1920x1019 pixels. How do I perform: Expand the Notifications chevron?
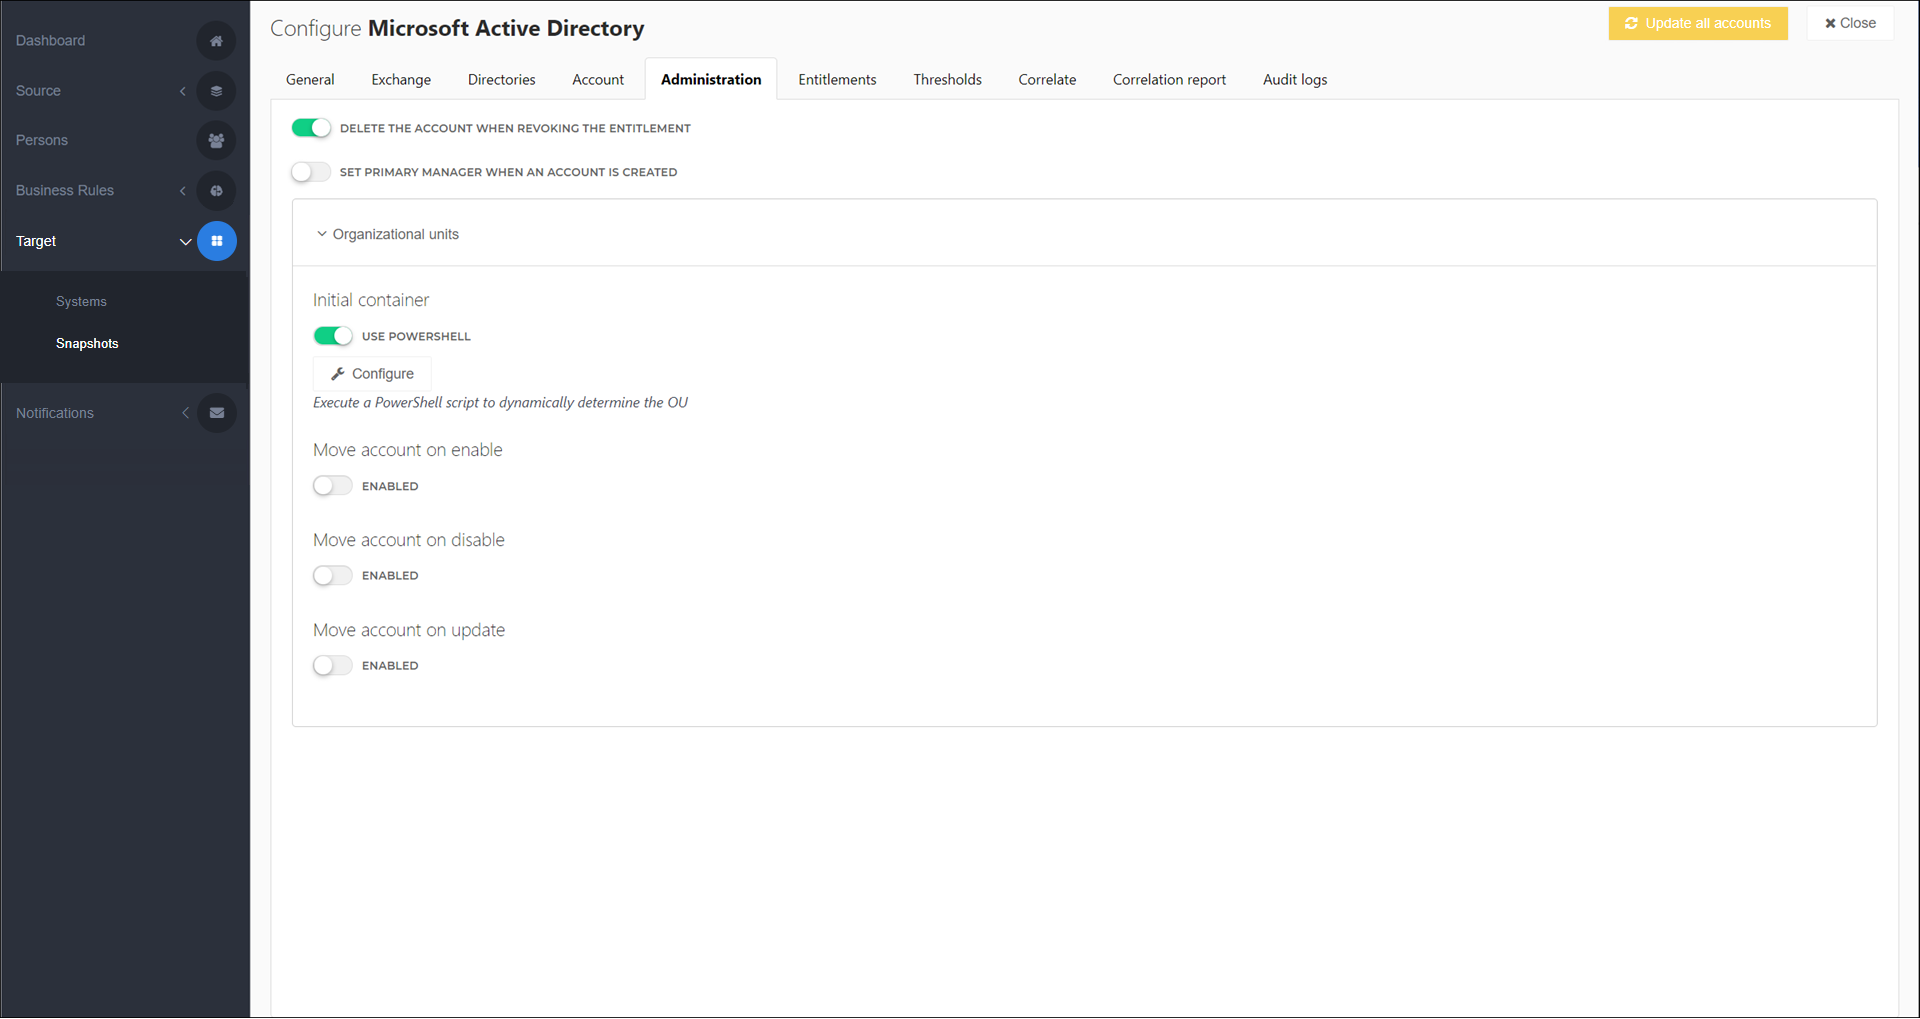(x=185, y=413)
